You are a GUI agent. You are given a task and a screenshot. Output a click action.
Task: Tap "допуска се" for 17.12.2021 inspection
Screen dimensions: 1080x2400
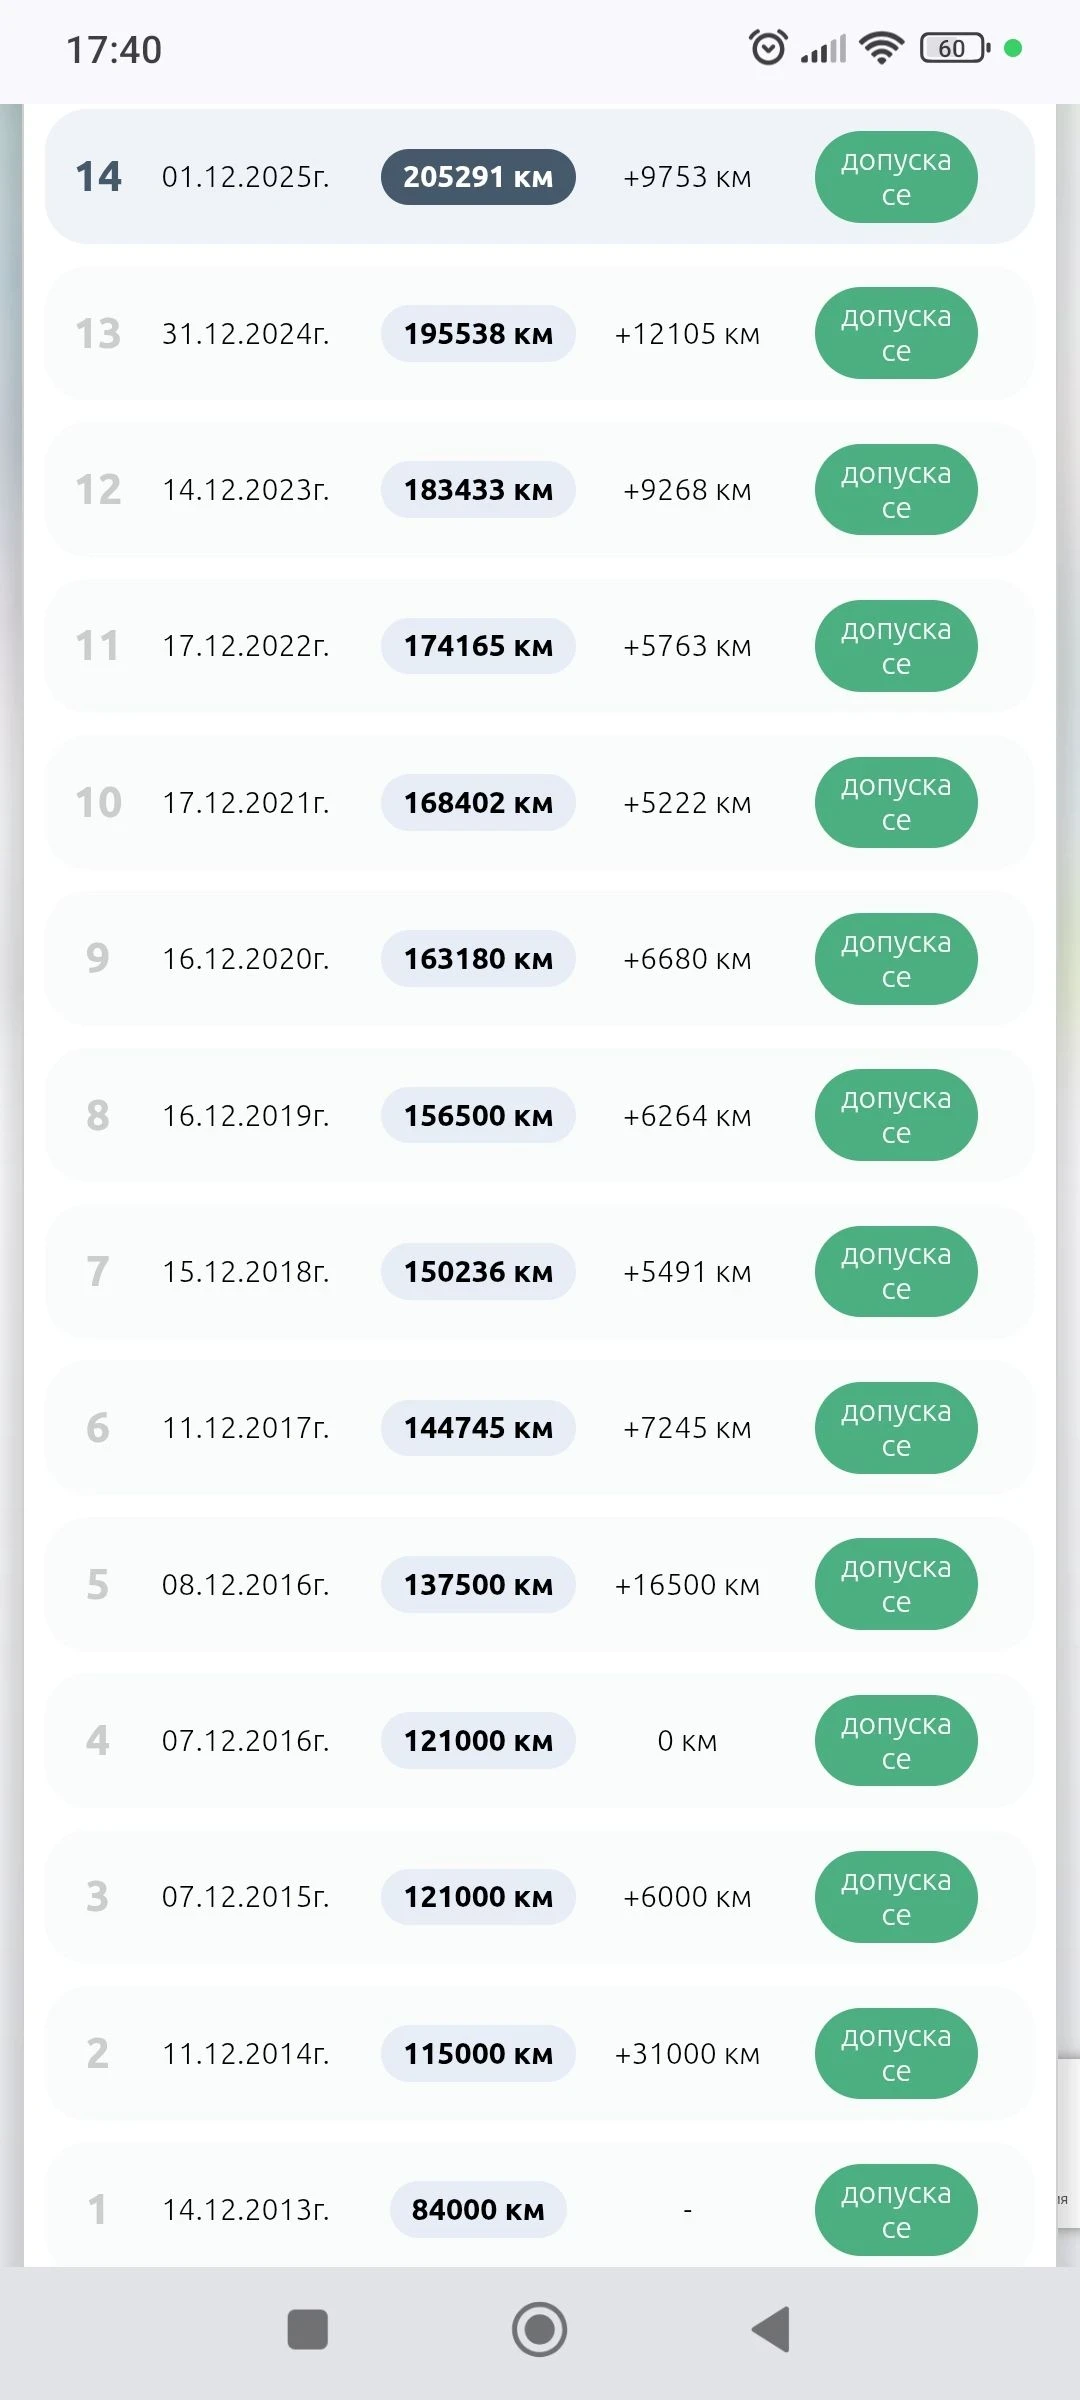(896, 803)
